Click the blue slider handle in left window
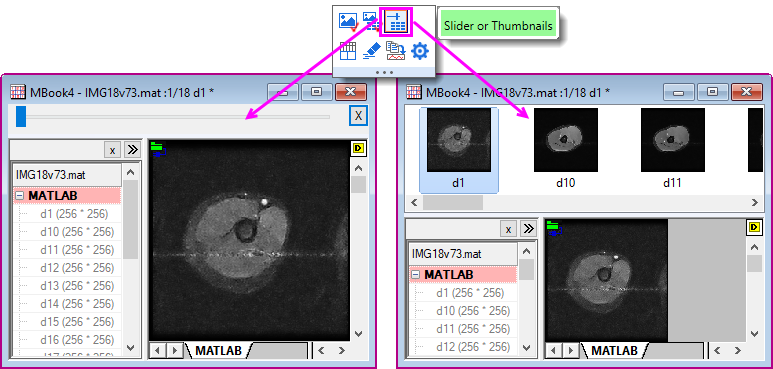 point(21,116)
